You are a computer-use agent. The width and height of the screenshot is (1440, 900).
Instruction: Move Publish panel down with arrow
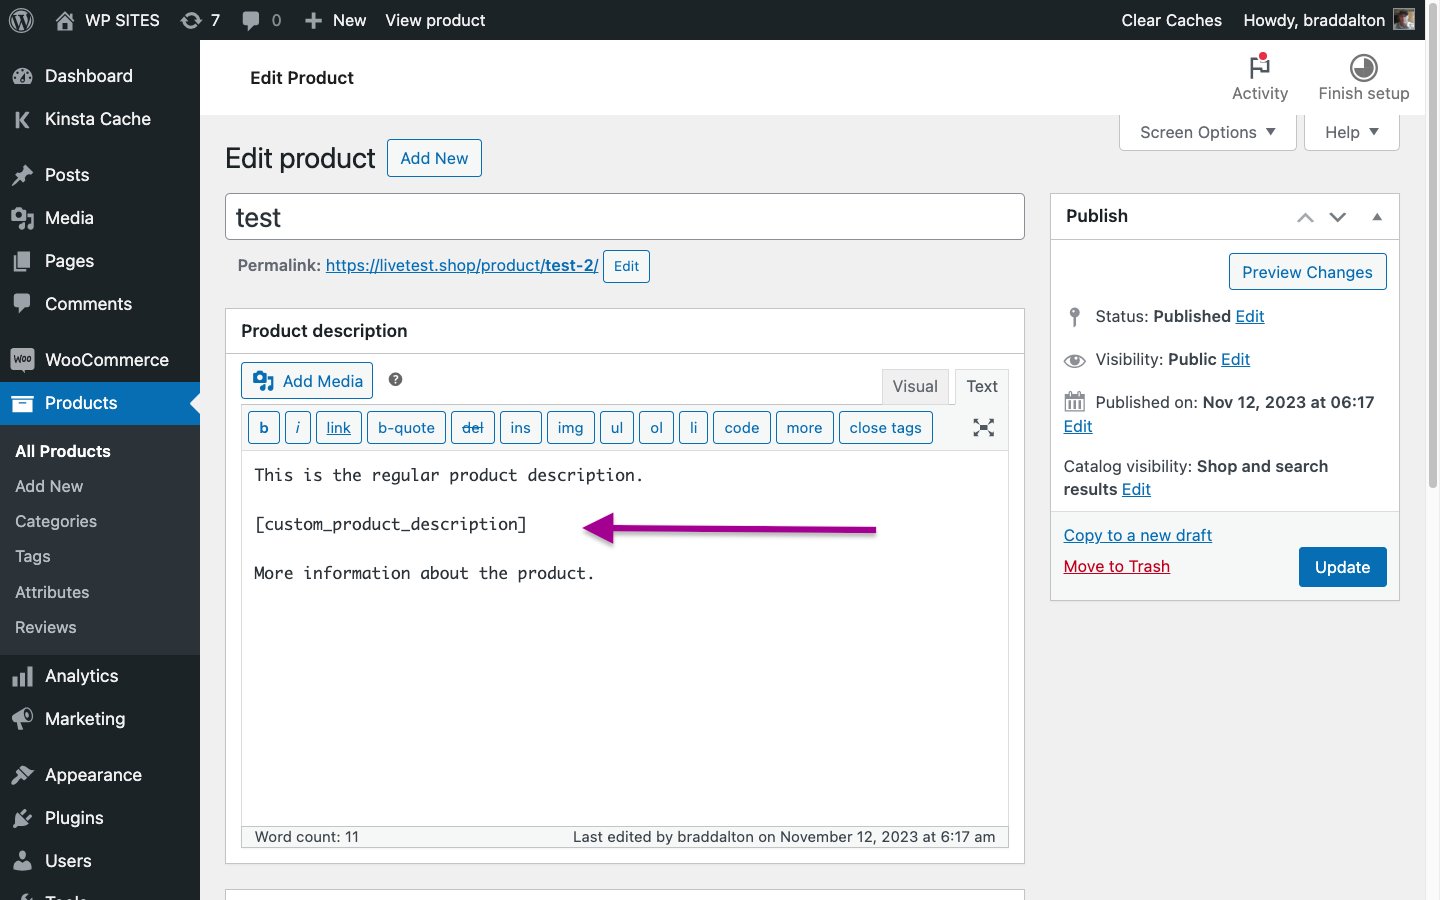(x=1338, y=217)
